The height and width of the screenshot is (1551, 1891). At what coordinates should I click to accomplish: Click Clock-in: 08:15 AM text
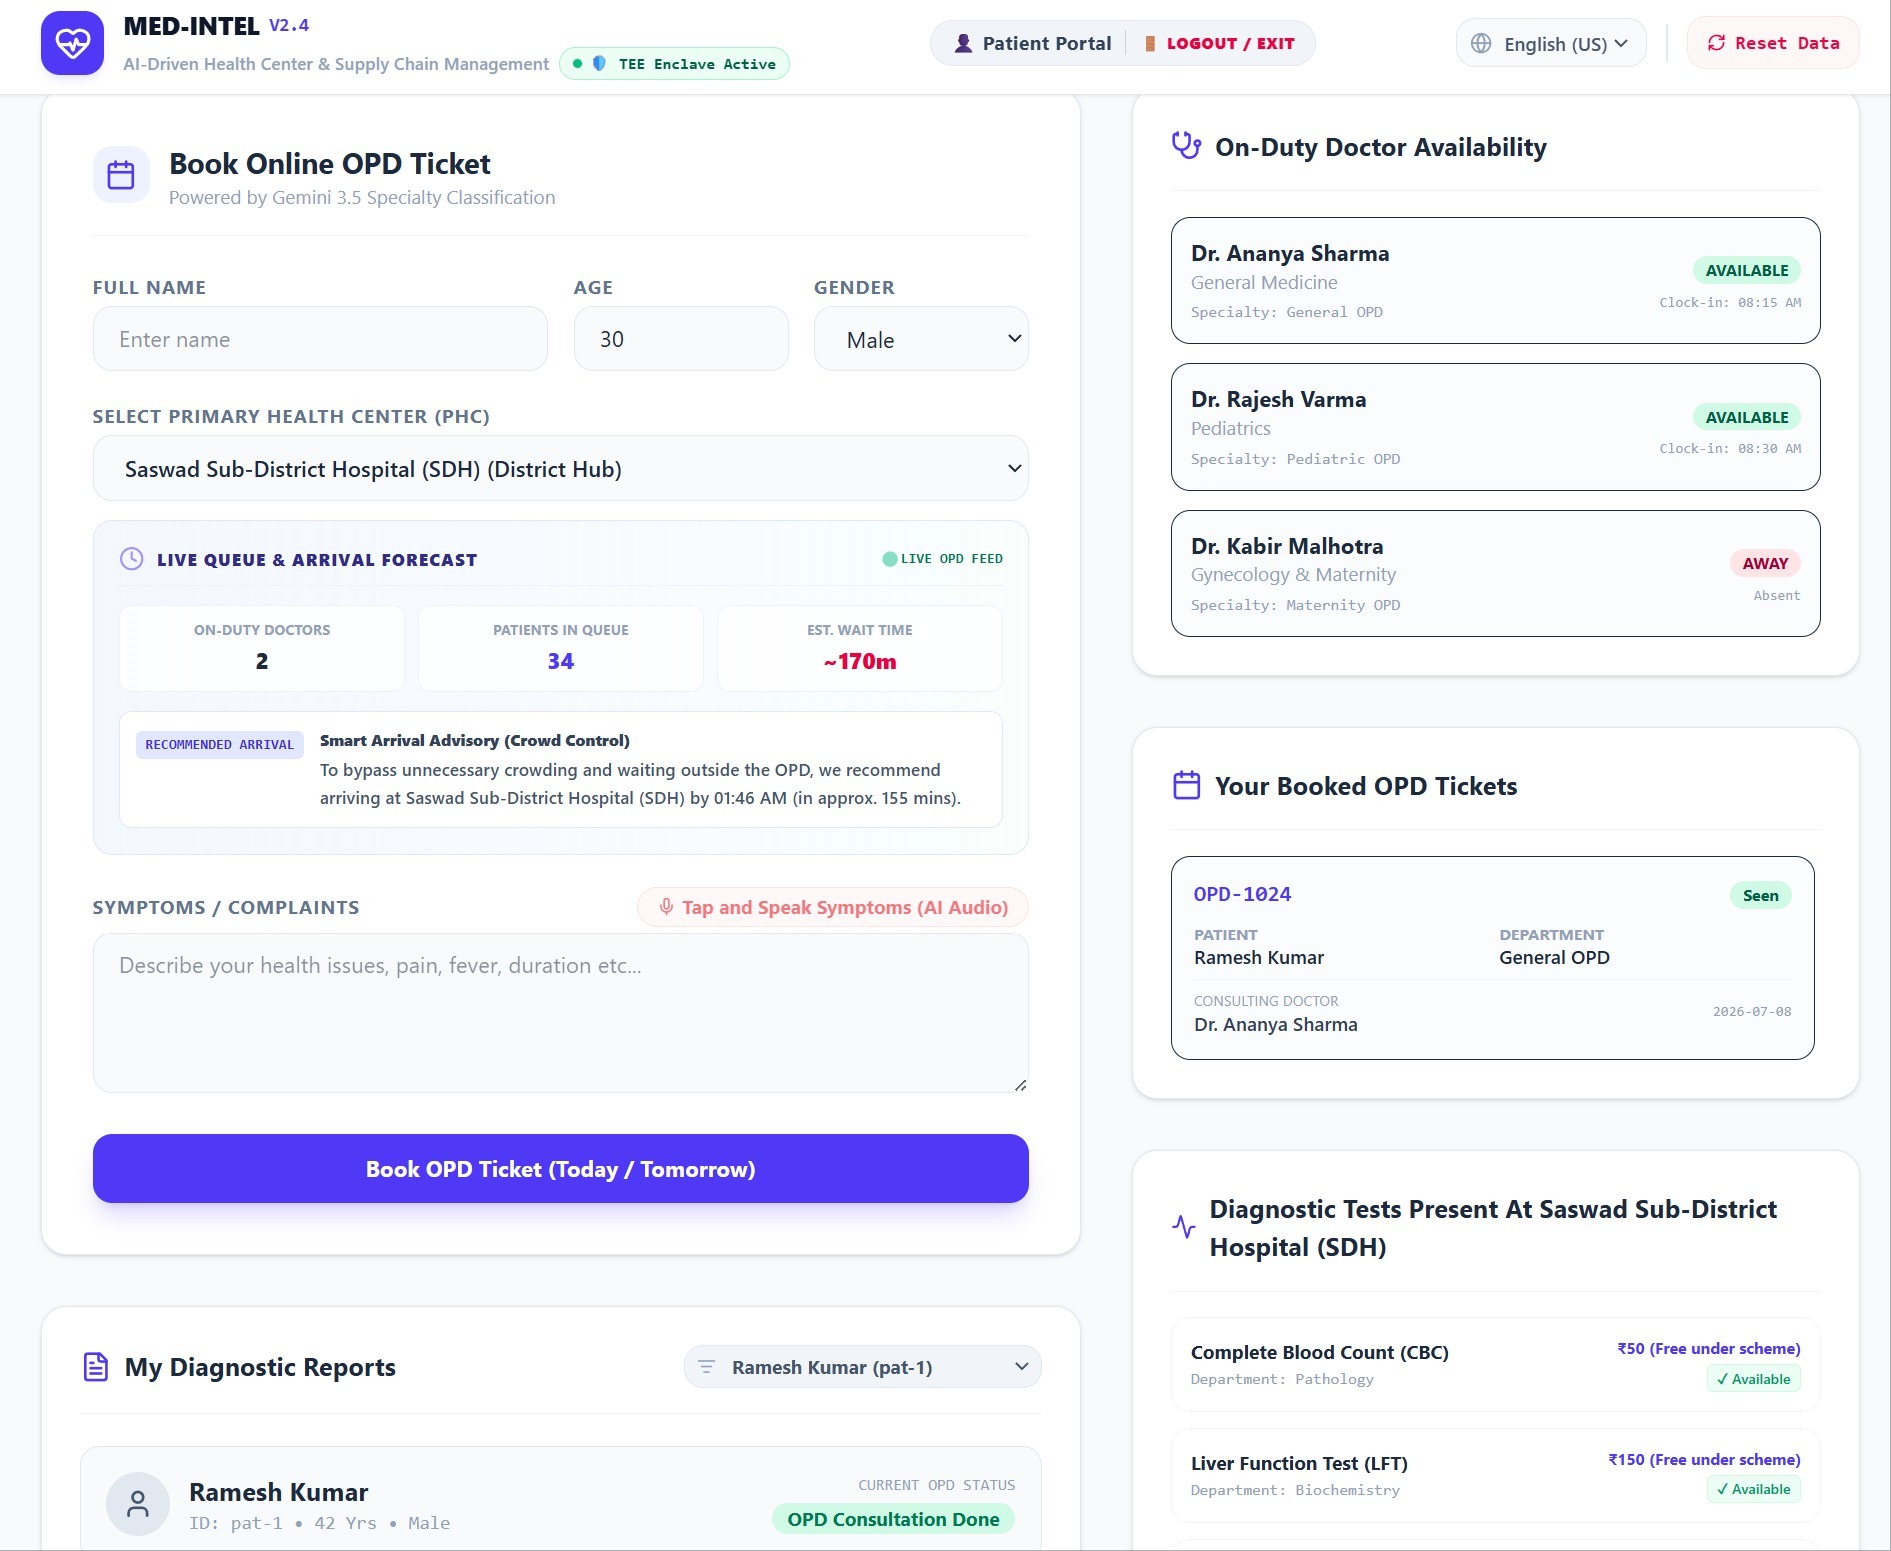click(1730, 302)
